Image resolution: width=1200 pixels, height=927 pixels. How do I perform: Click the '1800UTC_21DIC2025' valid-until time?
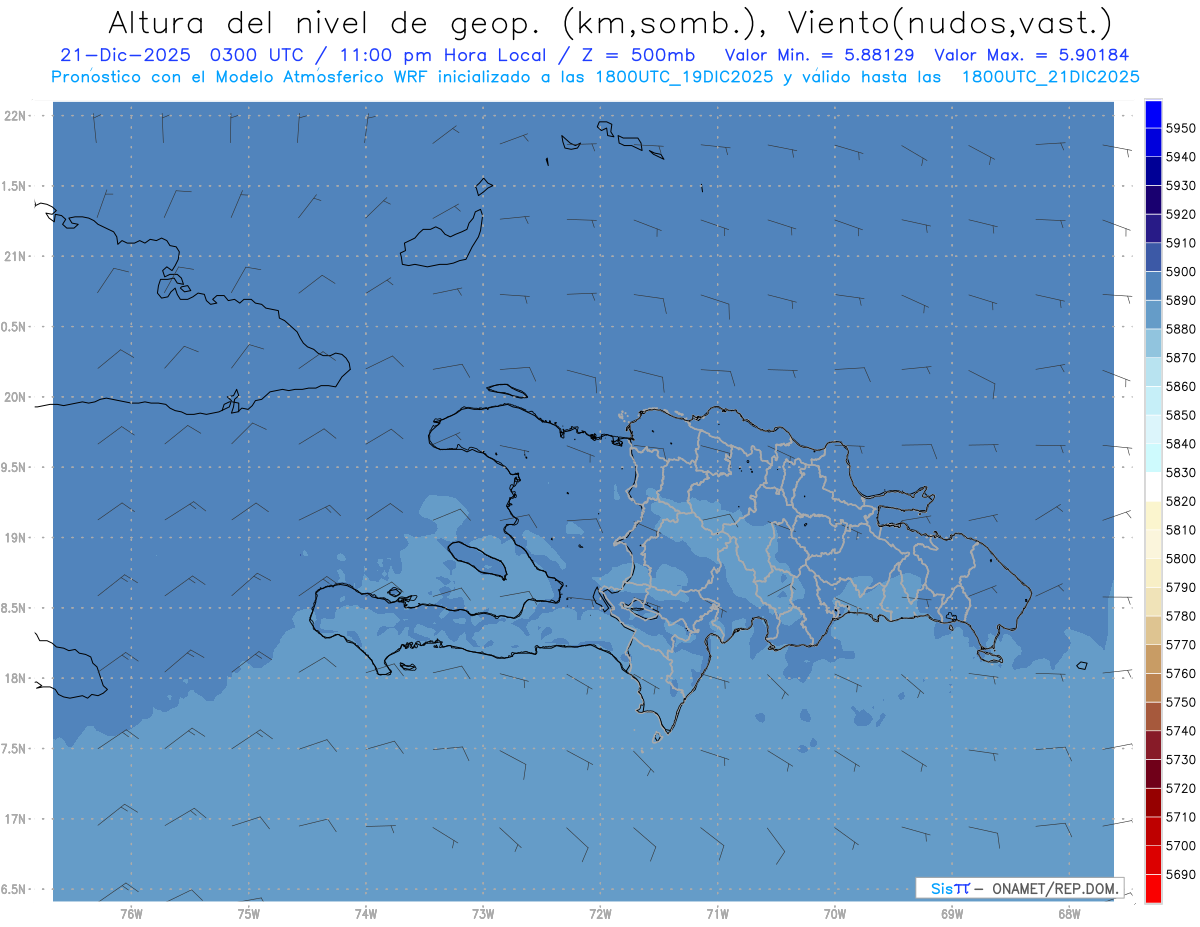pos(1050,77)
